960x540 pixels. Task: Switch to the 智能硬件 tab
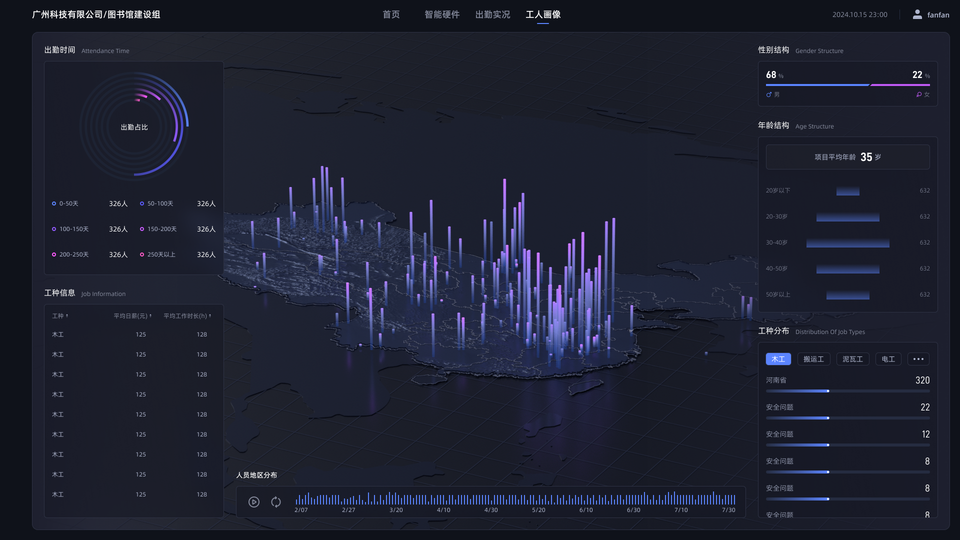click(x=442, y=14)
